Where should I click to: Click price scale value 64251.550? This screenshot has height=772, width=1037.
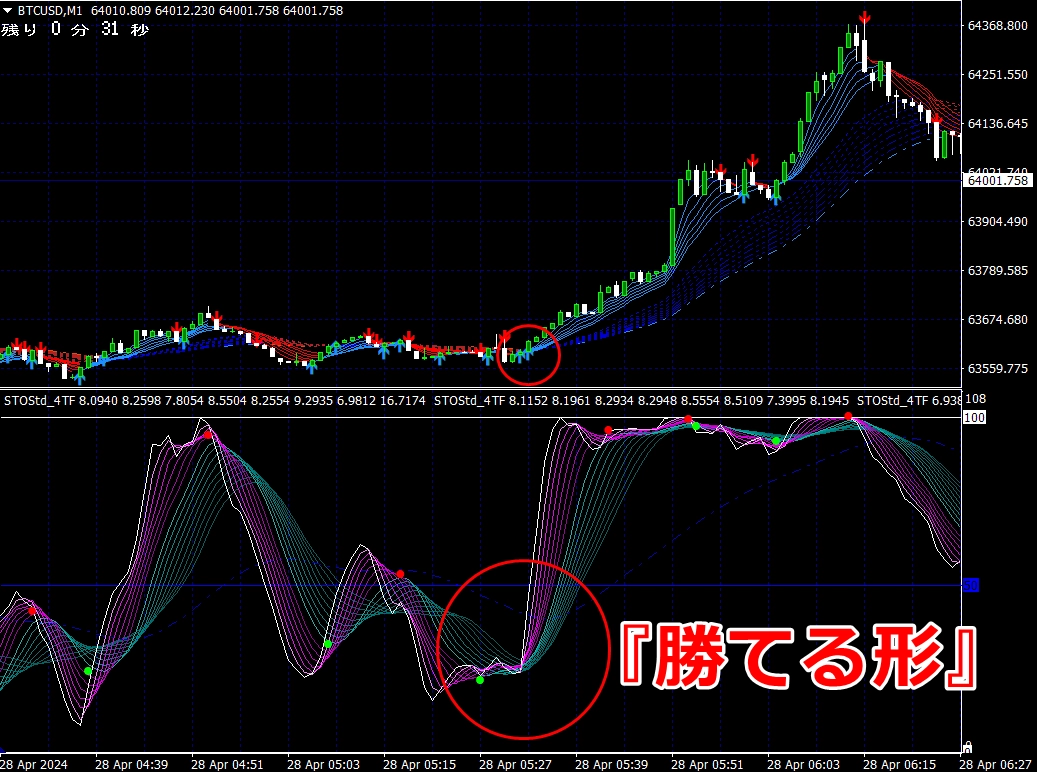(x=997, y=75)
